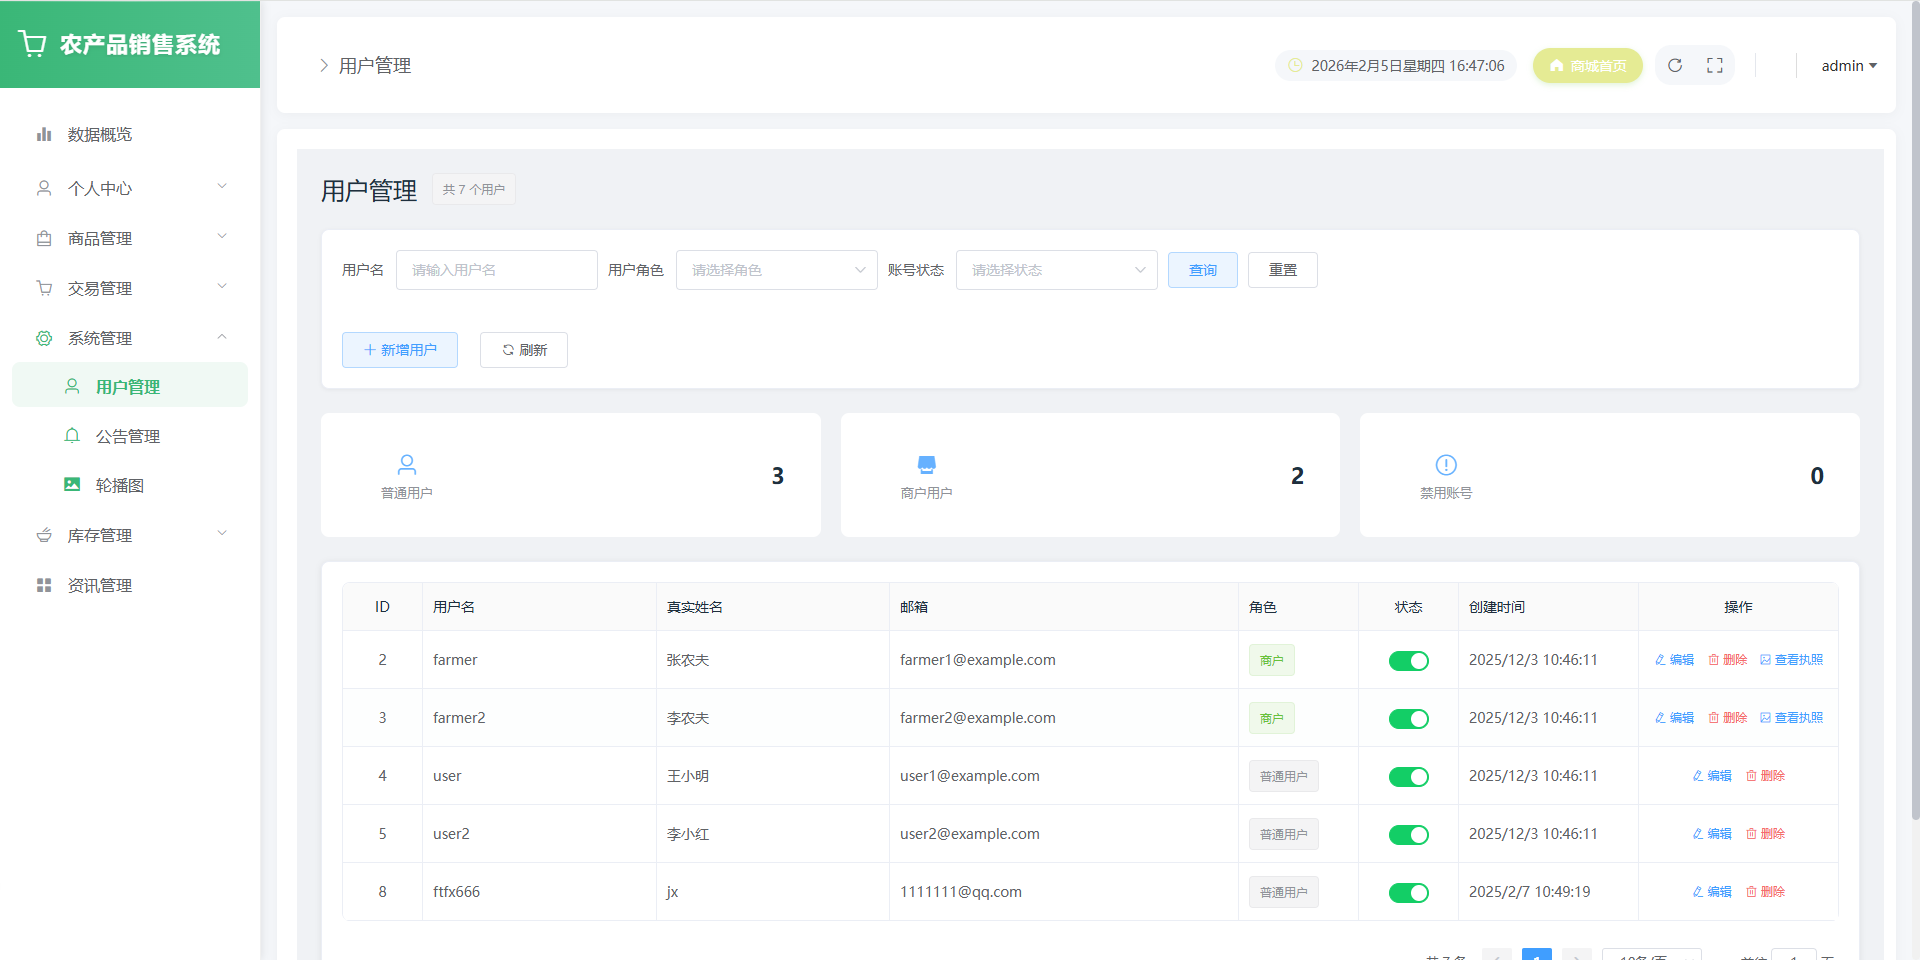Click the page refresh icon in header
1920x960 pixels.
(x=1675, y=65)
